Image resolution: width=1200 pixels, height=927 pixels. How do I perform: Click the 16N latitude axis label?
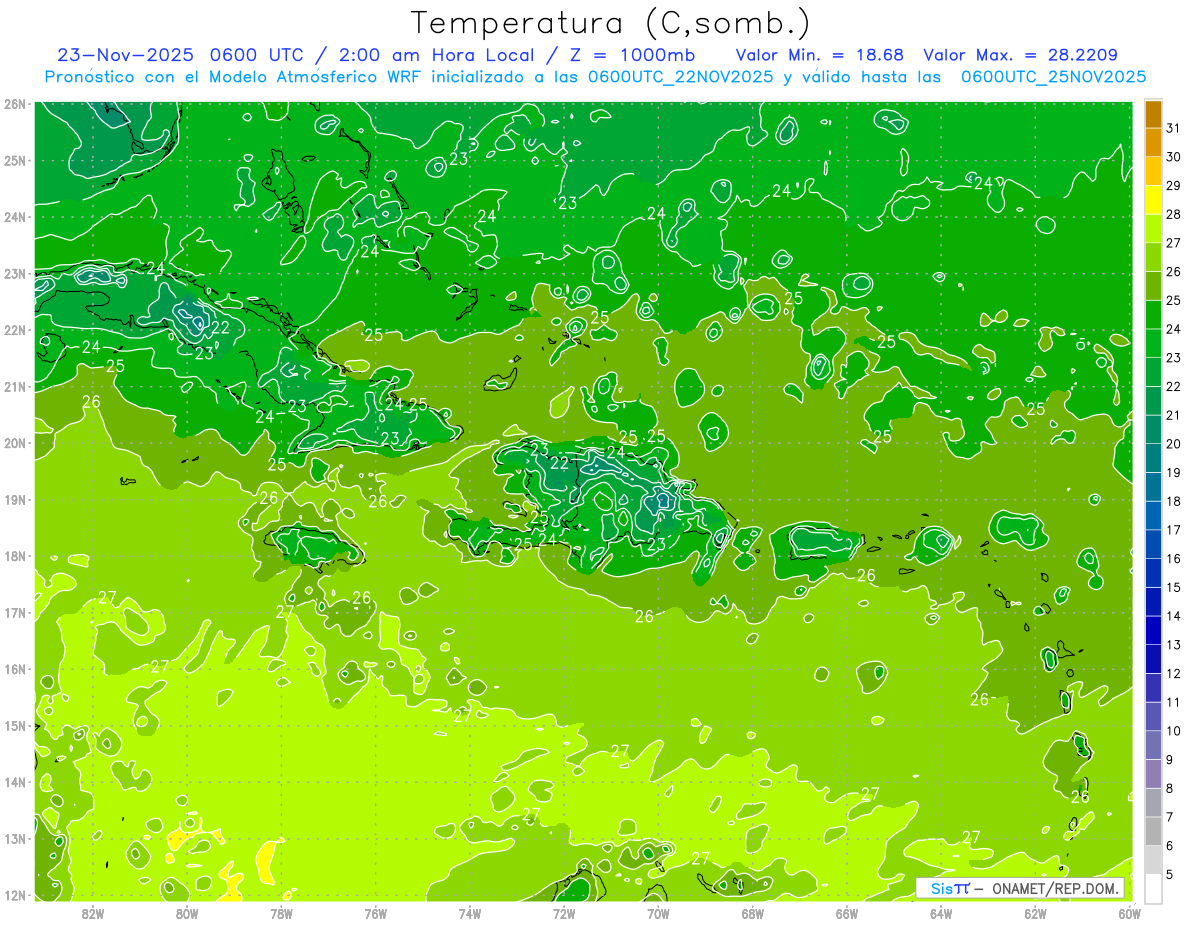coord(15,669)
